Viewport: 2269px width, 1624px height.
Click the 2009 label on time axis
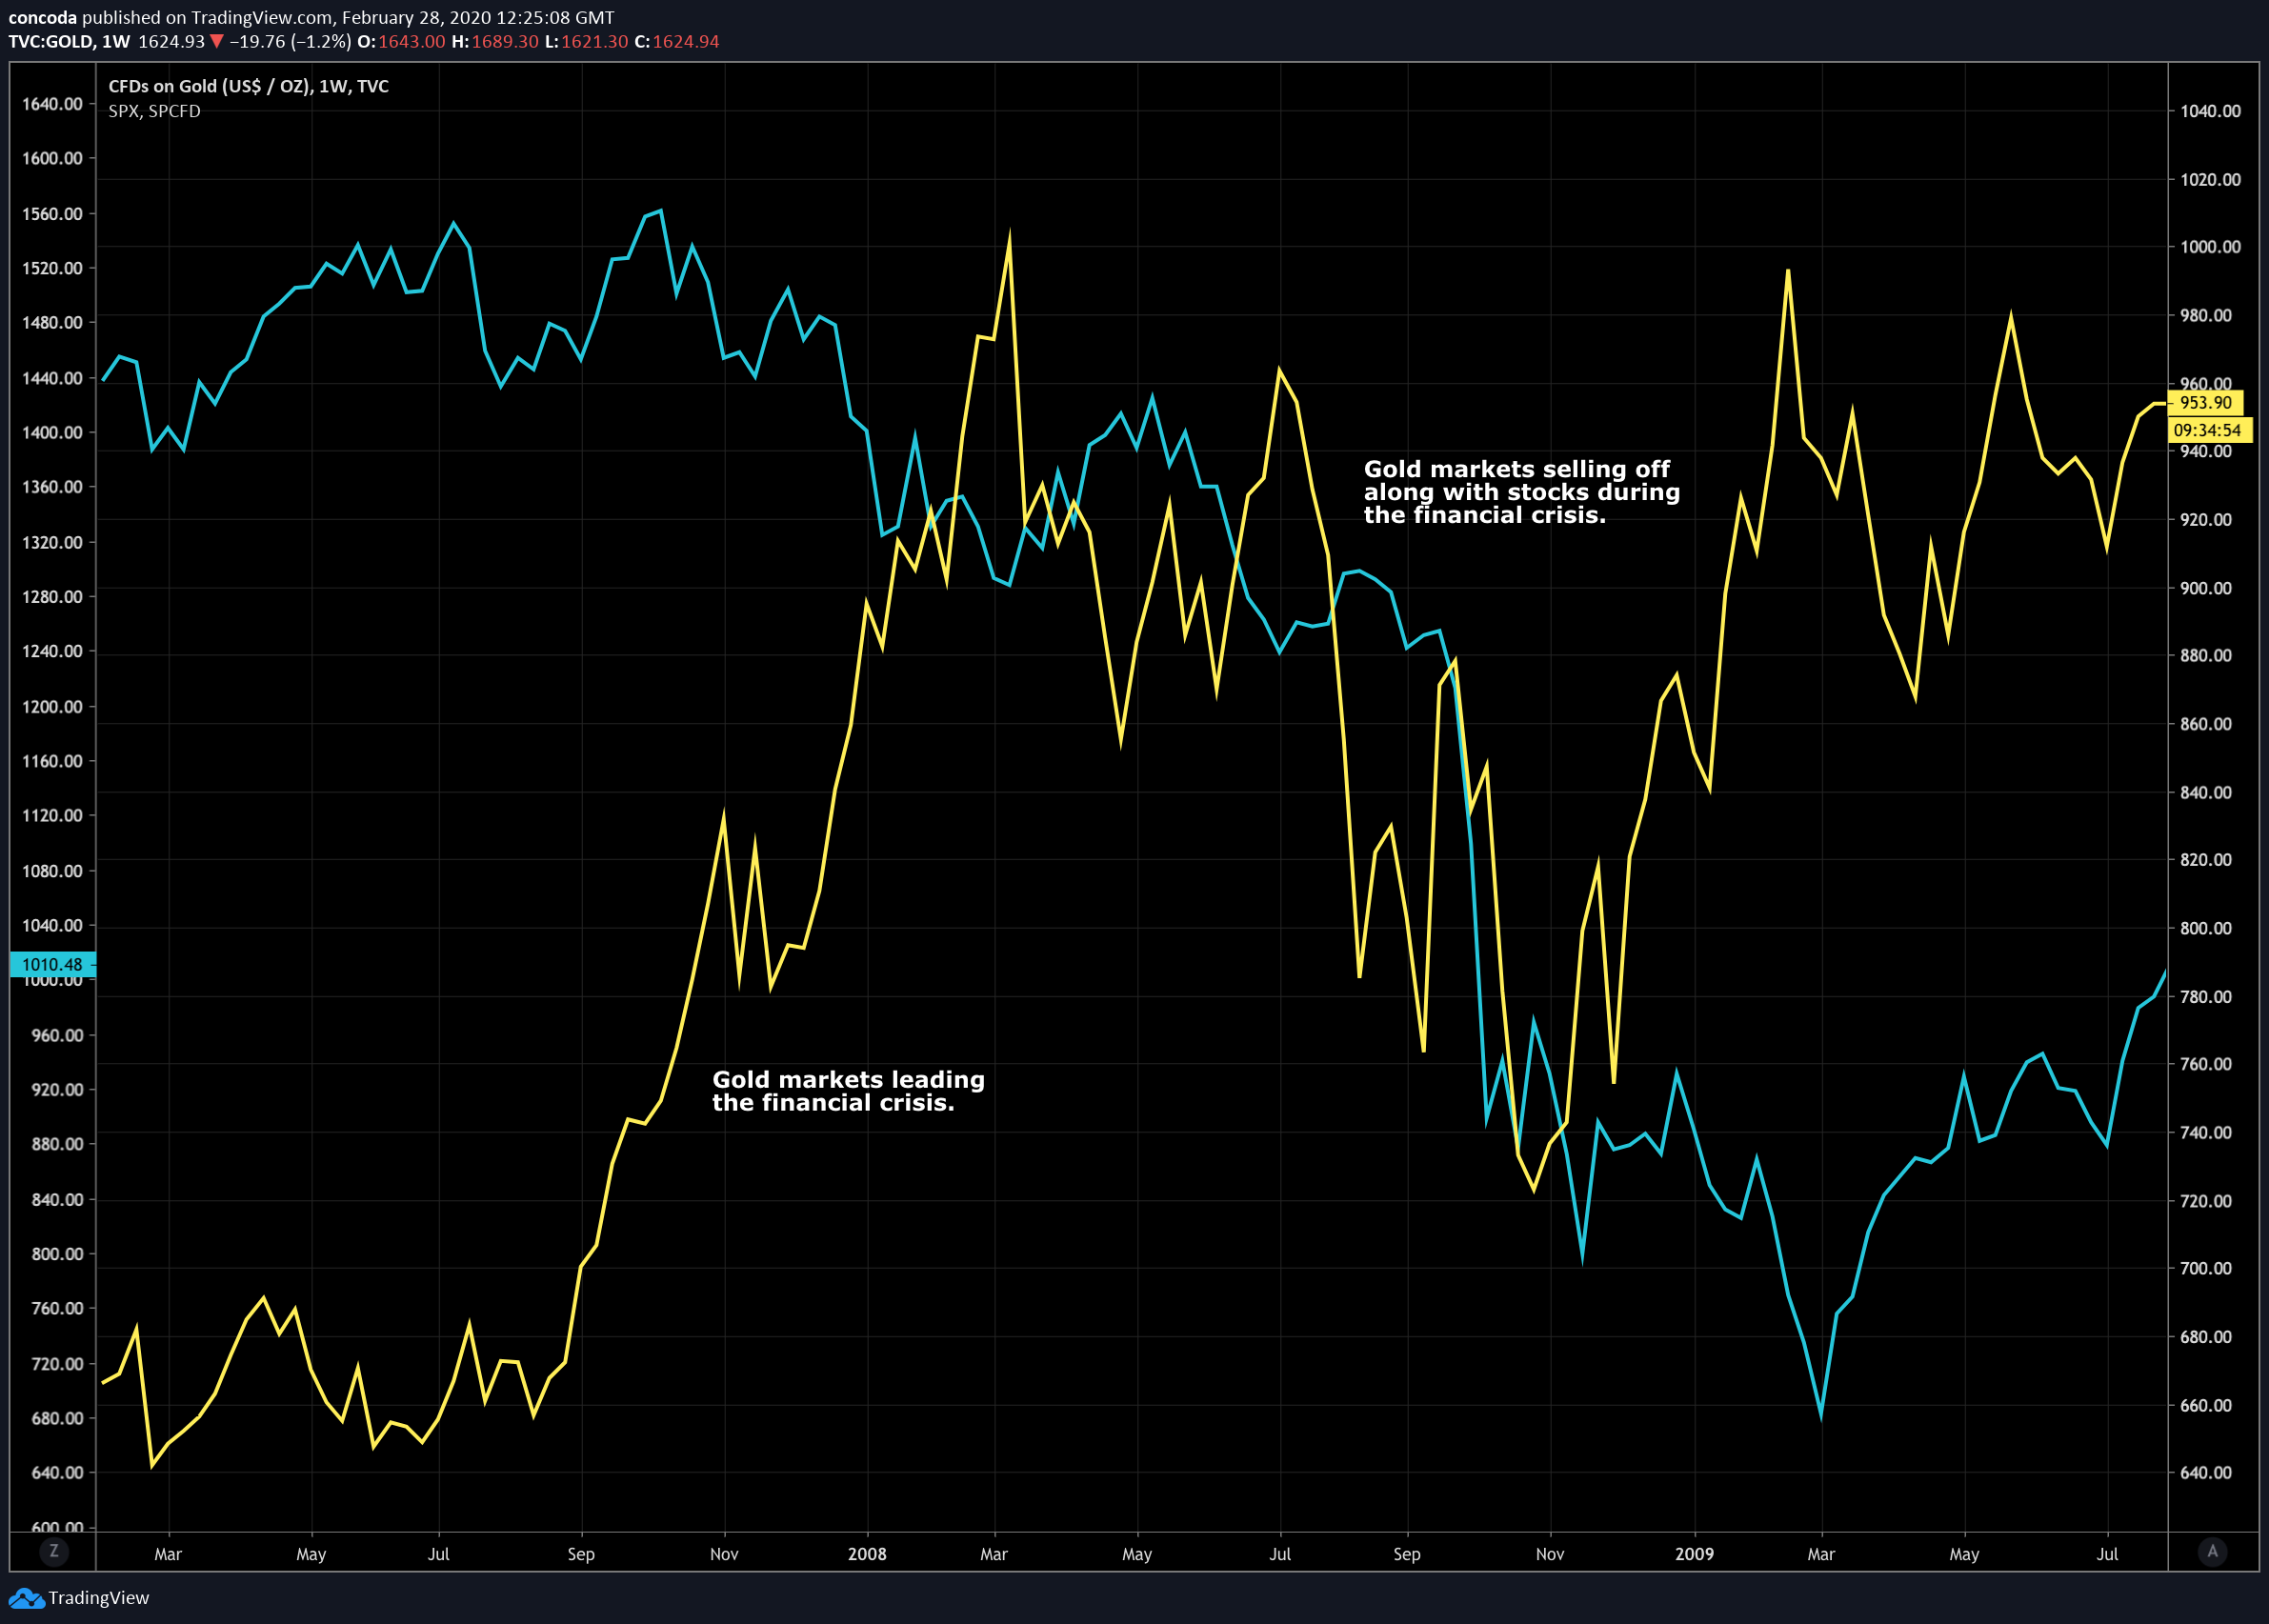pyautogui.click(x=1693, y=1554)
